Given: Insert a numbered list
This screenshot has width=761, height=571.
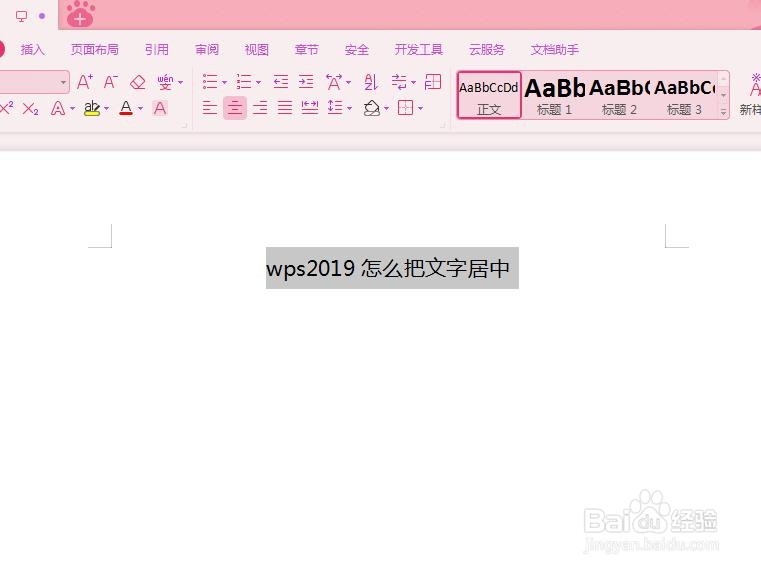Looking at the screenshot, I should (244, 82).
